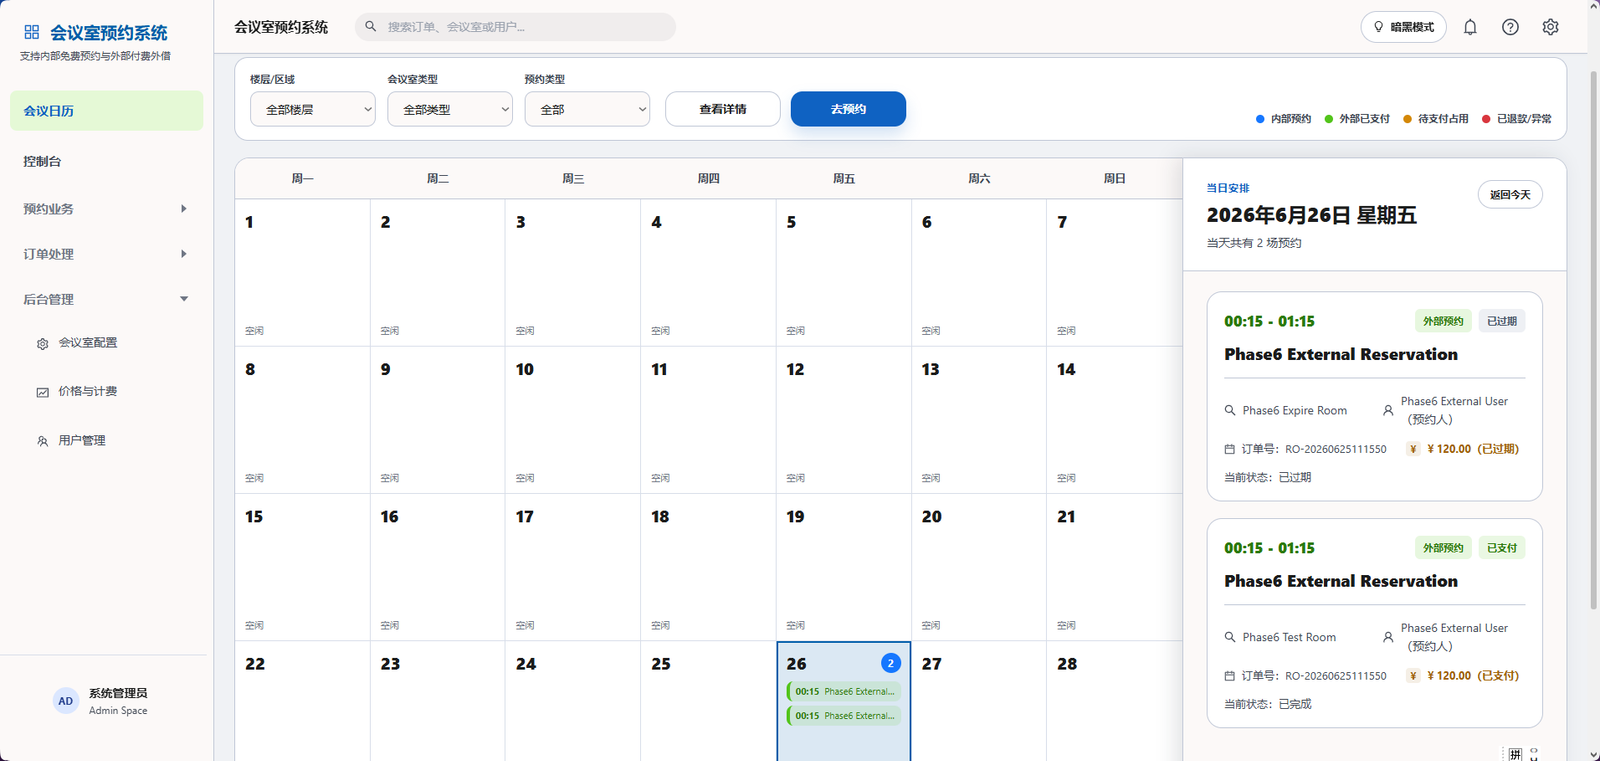Click the 已支付 status tag on the second card
Image resolution: width=1600 pixels, height=761 pixels.
click(1502, 548)
